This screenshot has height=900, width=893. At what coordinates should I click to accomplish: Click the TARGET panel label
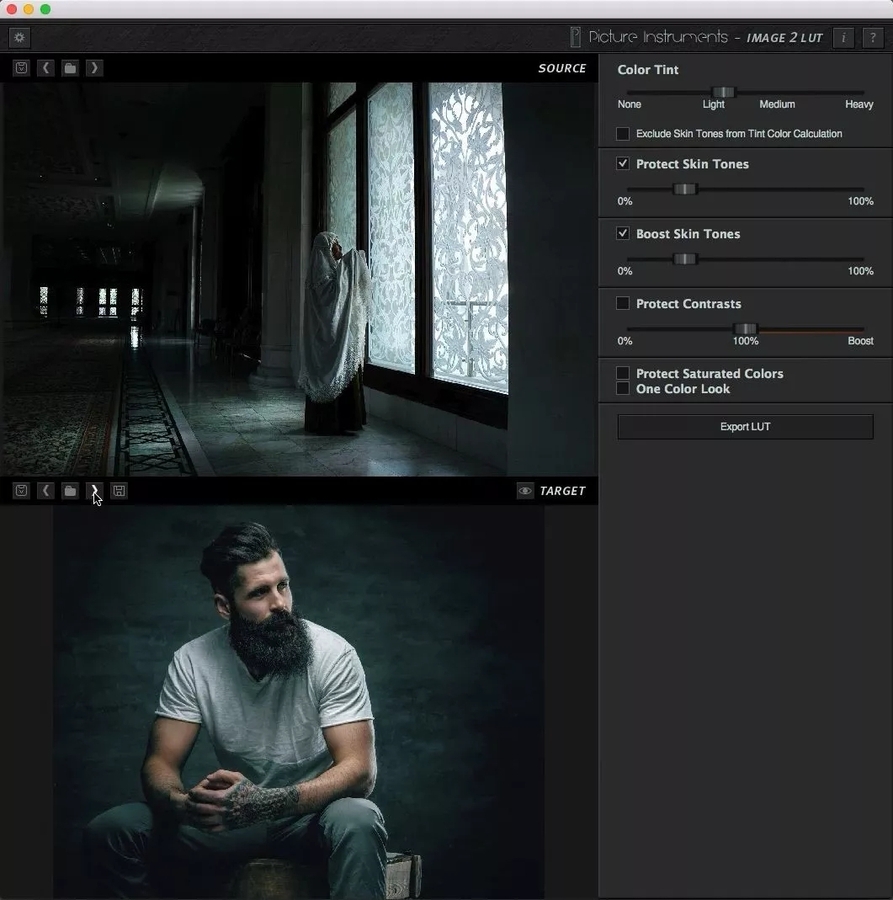point(562,491)
